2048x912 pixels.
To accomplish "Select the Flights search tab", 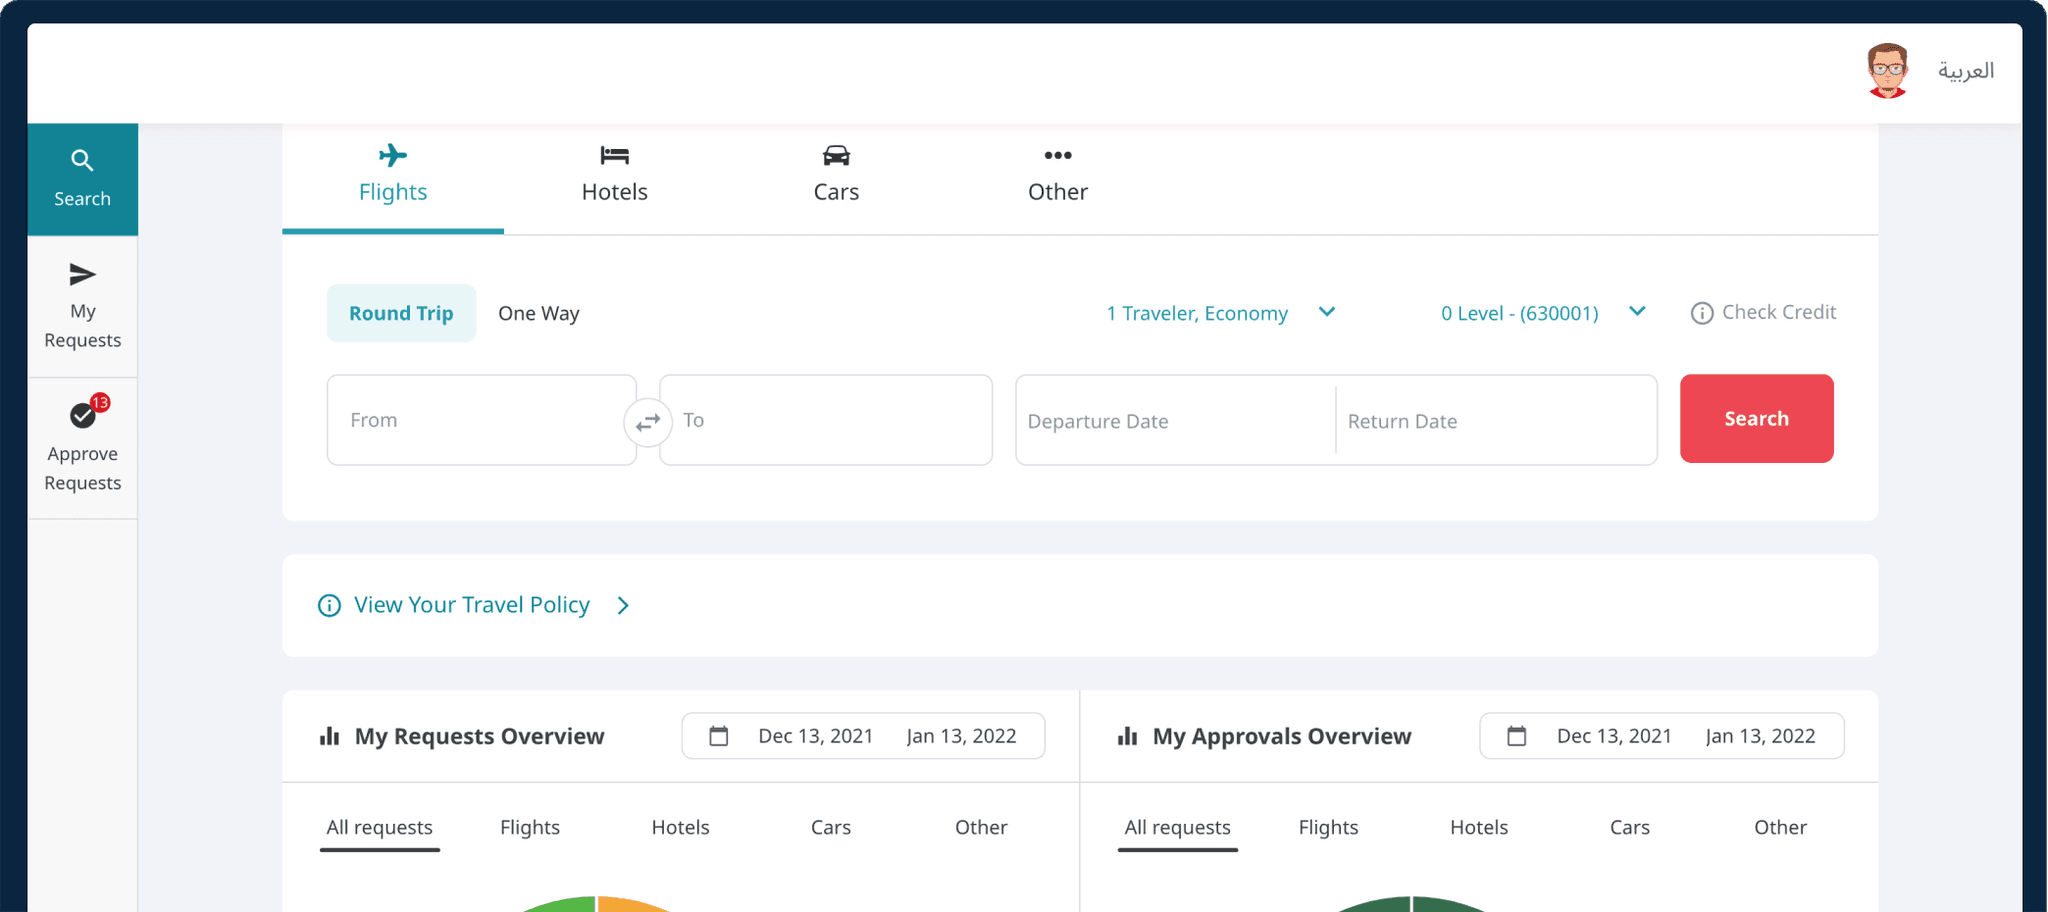I will 393,178.
